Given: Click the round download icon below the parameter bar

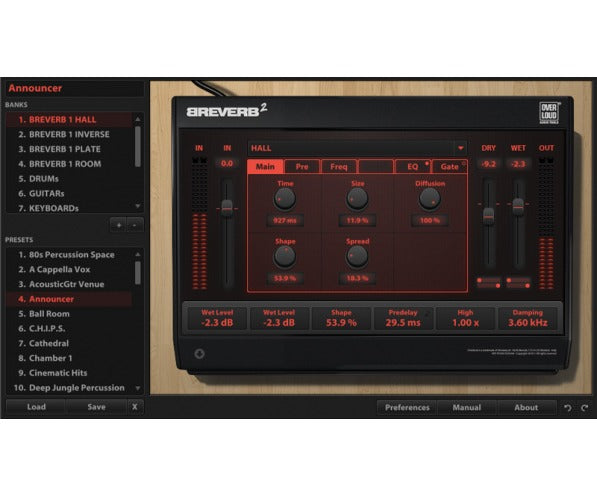Looking at the screenshot, I should coord(200,354).
